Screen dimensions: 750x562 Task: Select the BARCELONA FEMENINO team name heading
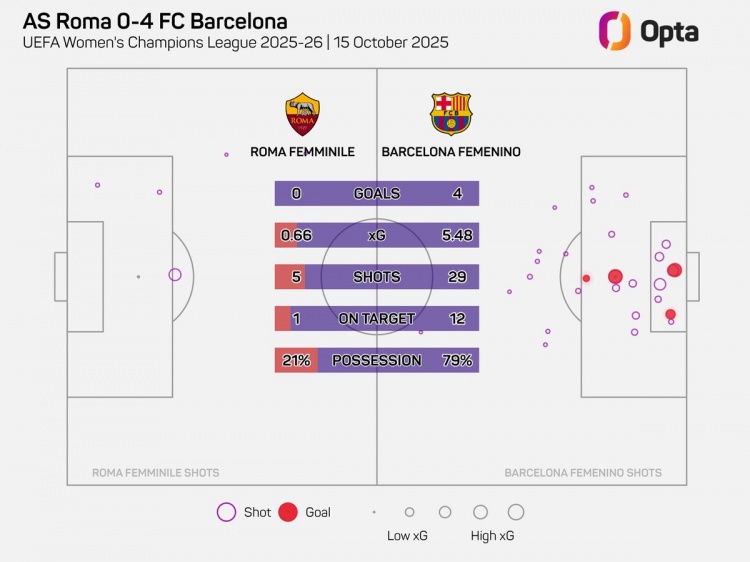coord(451,152)
